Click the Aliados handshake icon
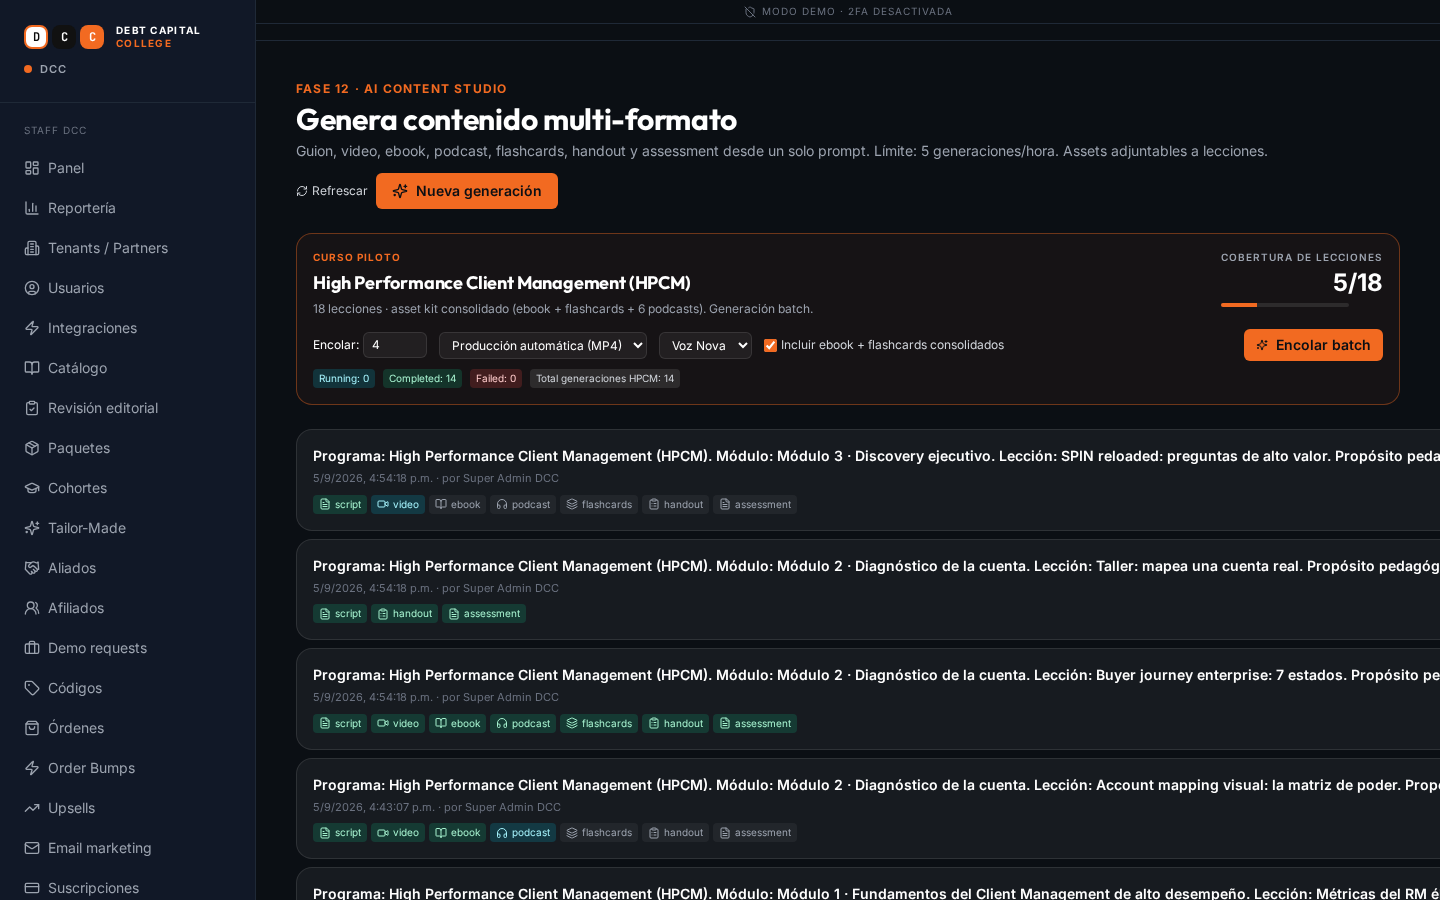This screenshot has width=1440, height=900. point(32,568)
